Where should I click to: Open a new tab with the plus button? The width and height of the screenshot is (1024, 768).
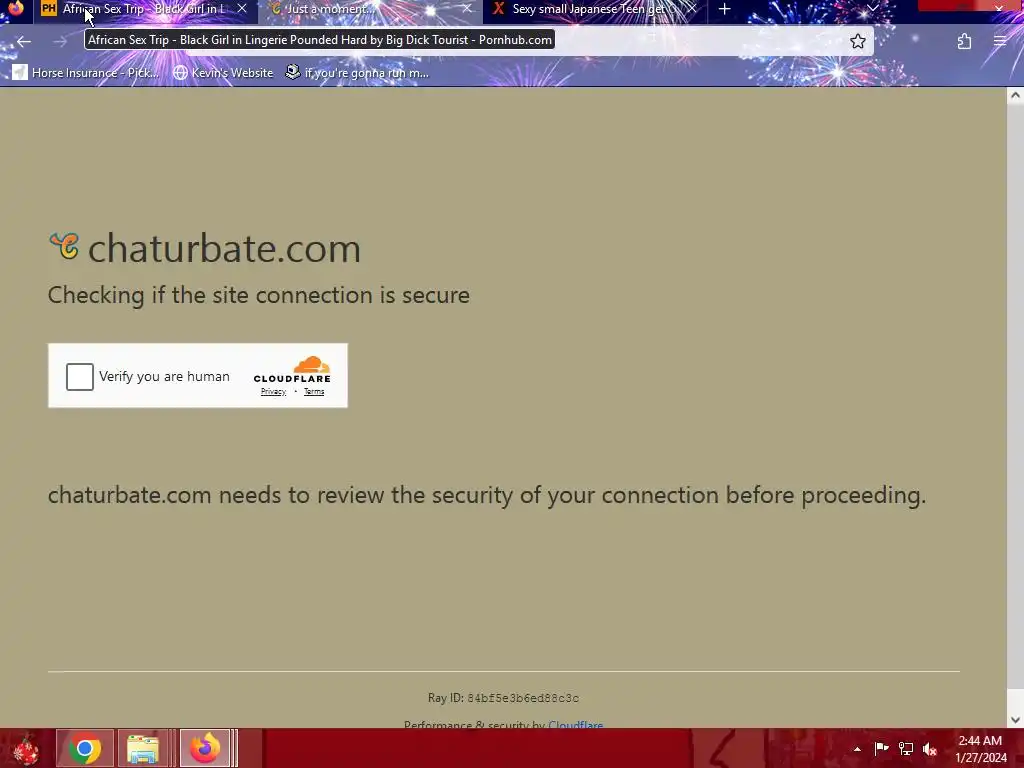coord(724,9)
